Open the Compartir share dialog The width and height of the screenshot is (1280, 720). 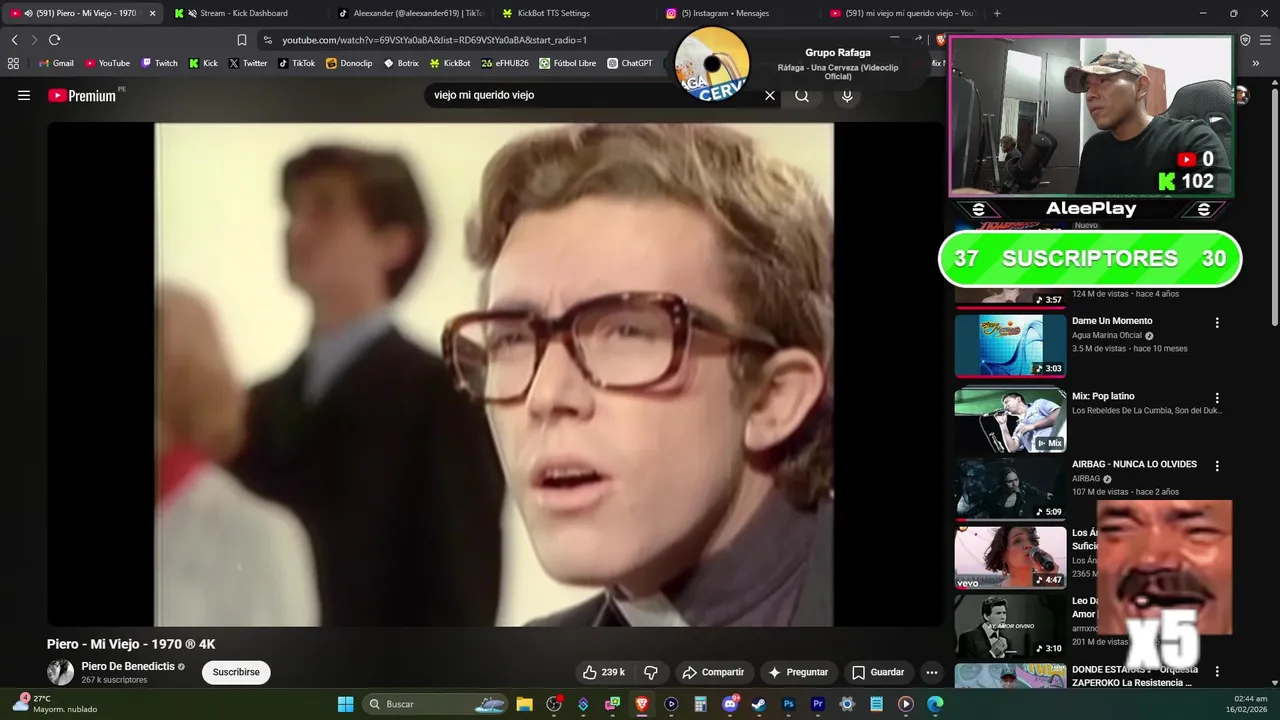click(713, 672)
